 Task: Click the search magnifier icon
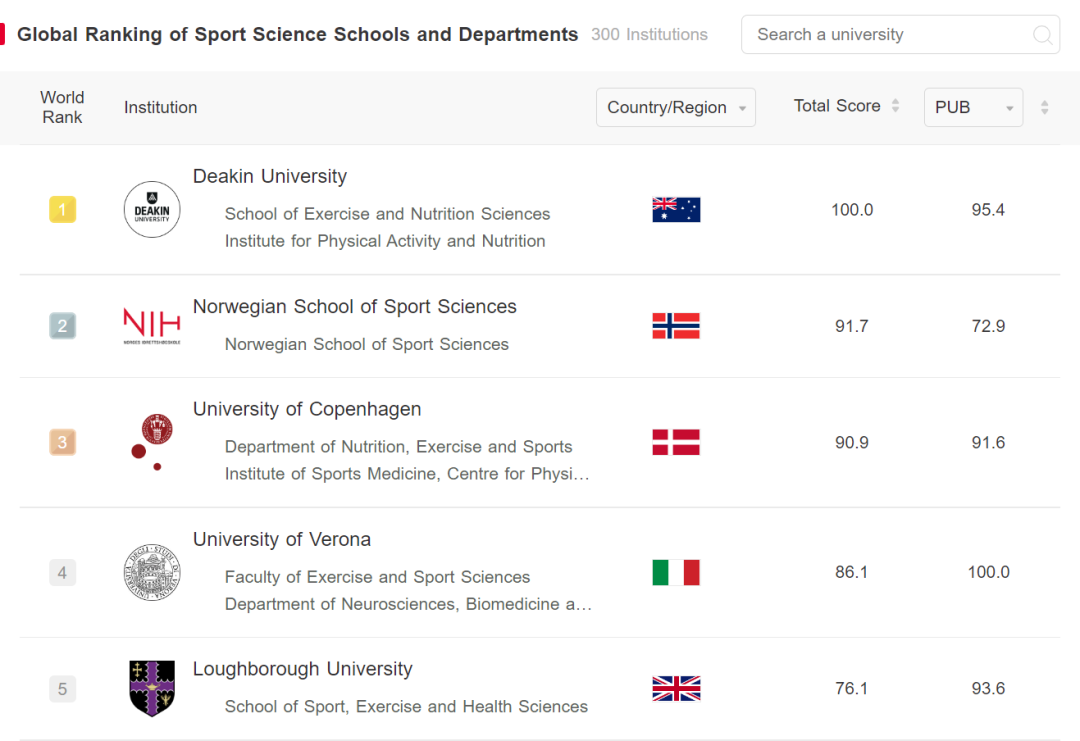click(x=1042, y=35)
